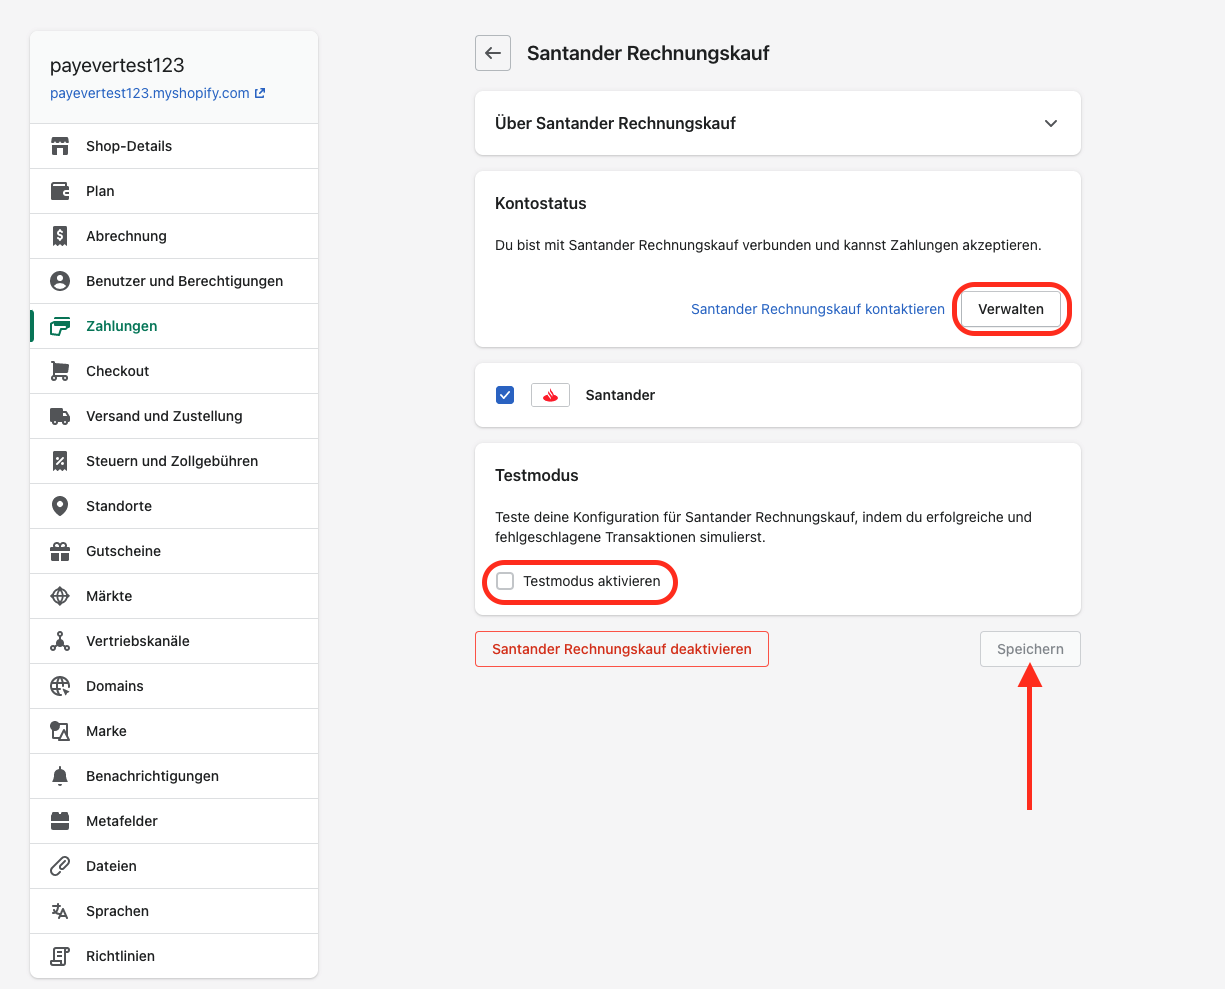The height and width of the screenshot is (989, 1225).
Task: Open Gutscheine settings
Action: [x=174, y=551]
